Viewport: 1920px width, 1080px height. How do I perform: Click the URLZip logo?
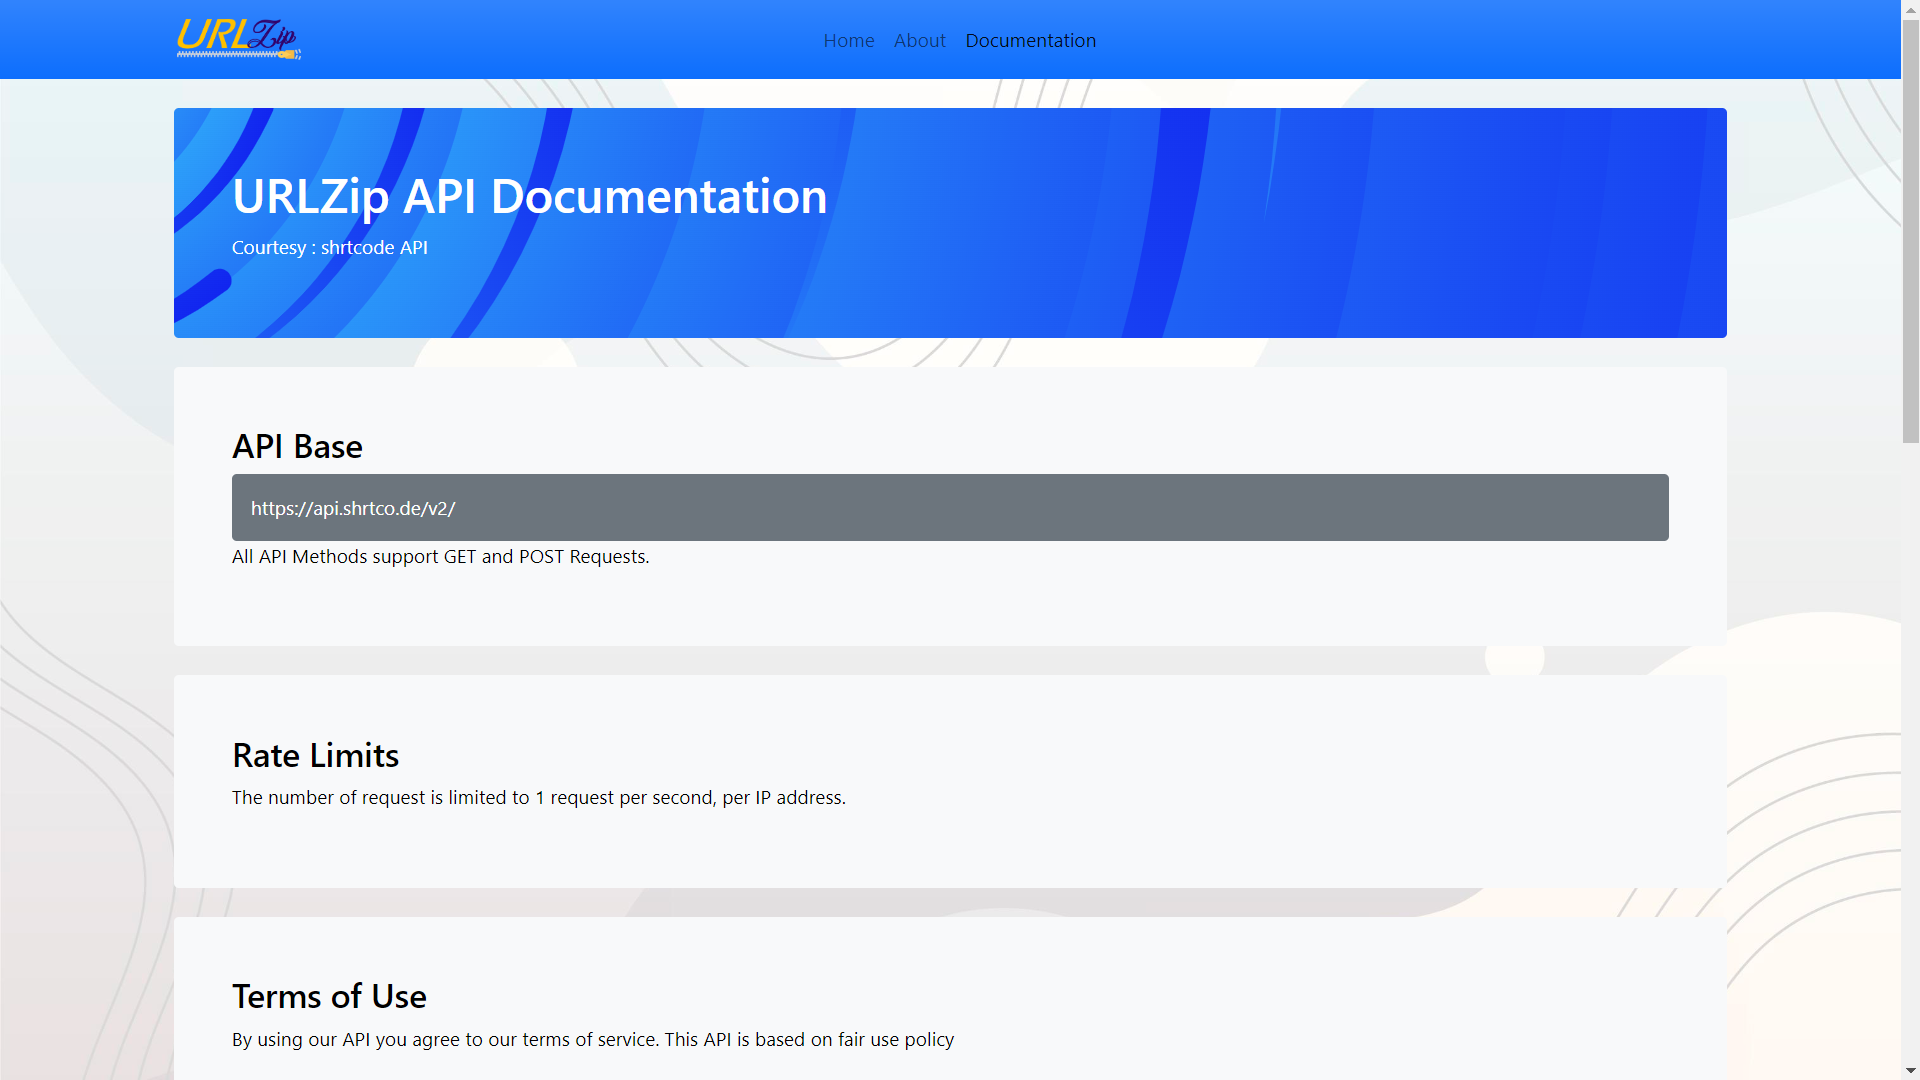coord(238,39)
